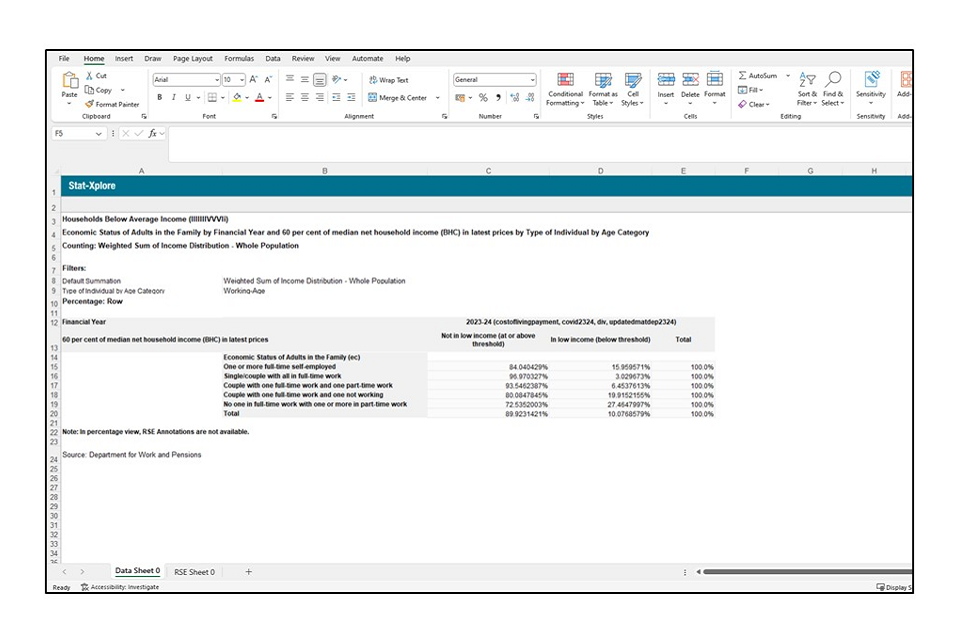Click the Paste clipboard icon

click(x=69, y=81)
